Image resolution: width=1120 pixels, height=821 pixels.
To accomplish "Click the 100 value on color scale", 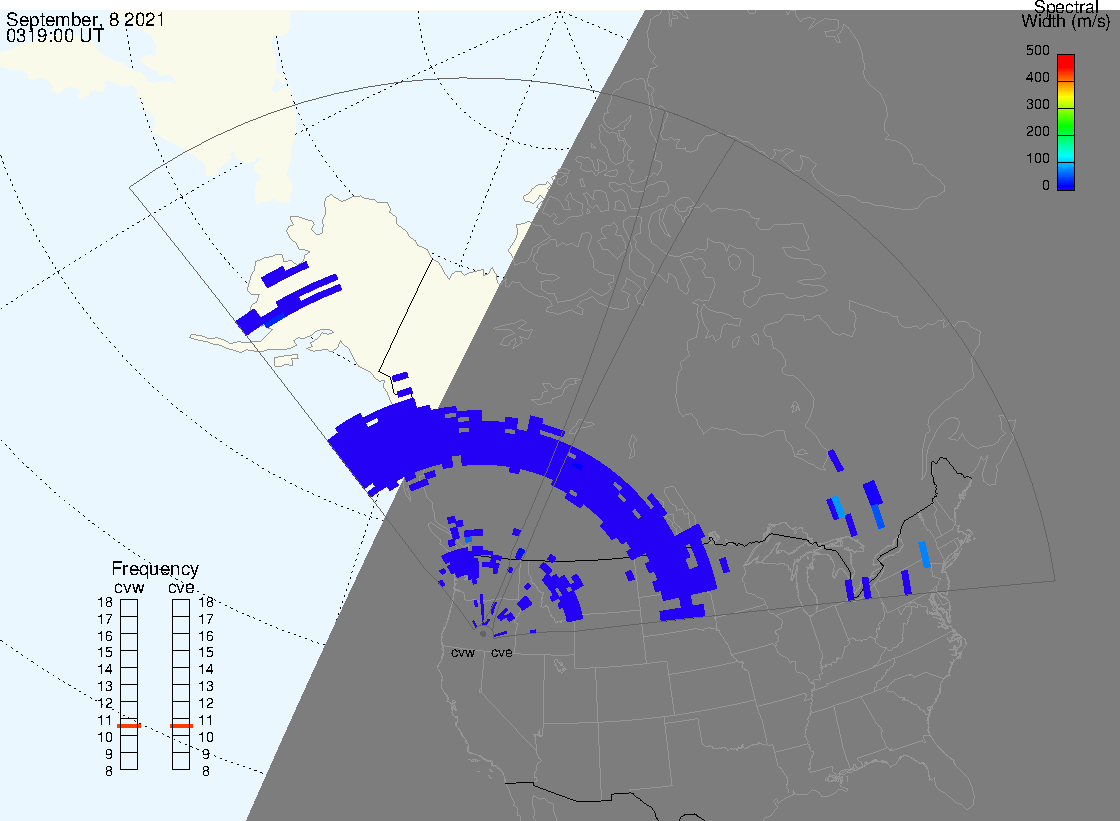I will tap(1038, 159).
